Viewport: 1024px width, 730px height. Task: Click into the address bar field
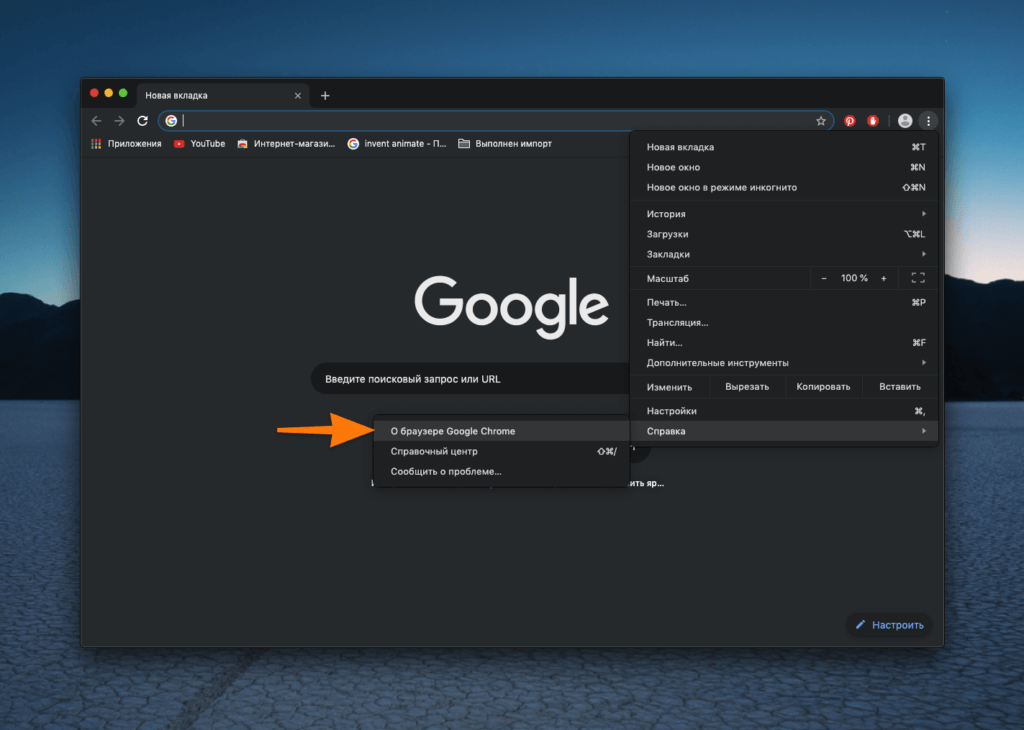496,121
